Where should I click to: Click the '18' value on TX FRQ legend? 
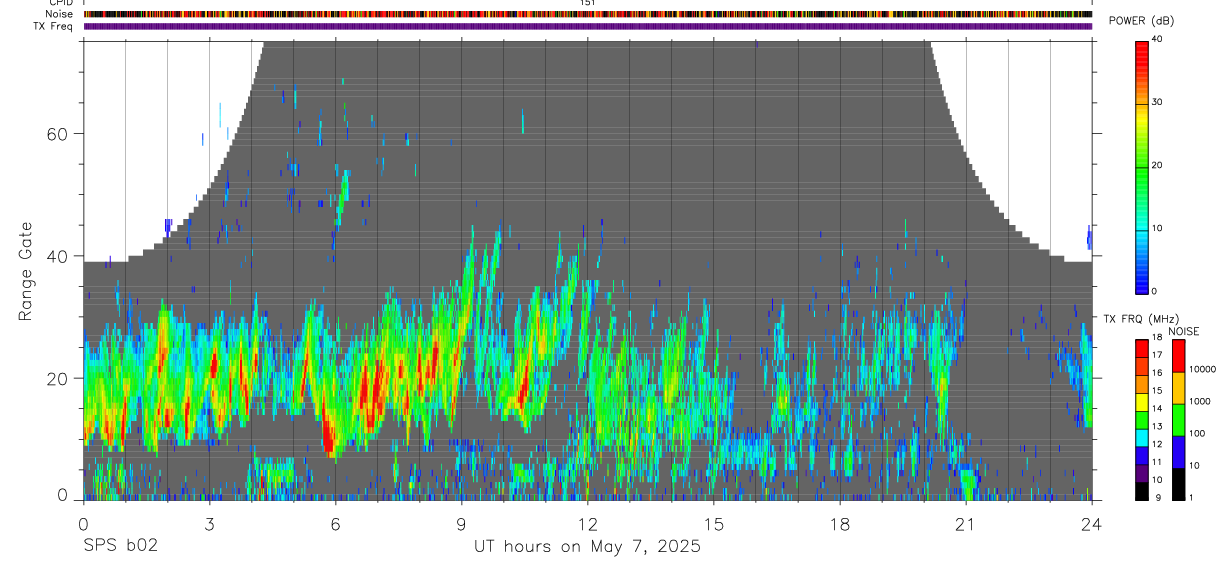1156,337
